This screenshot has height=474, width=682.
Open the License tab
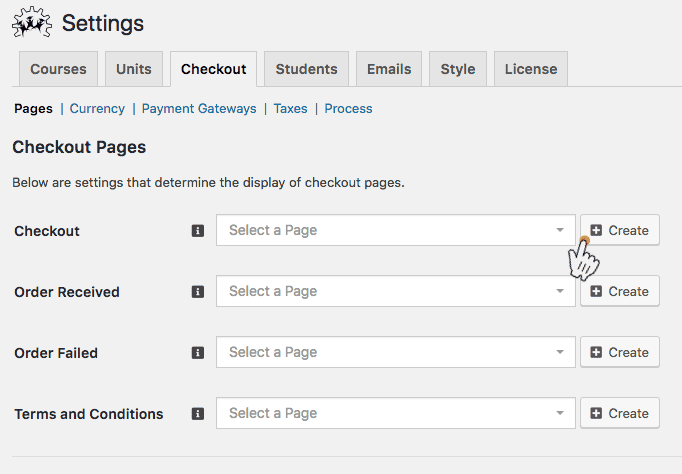point(531,69)
